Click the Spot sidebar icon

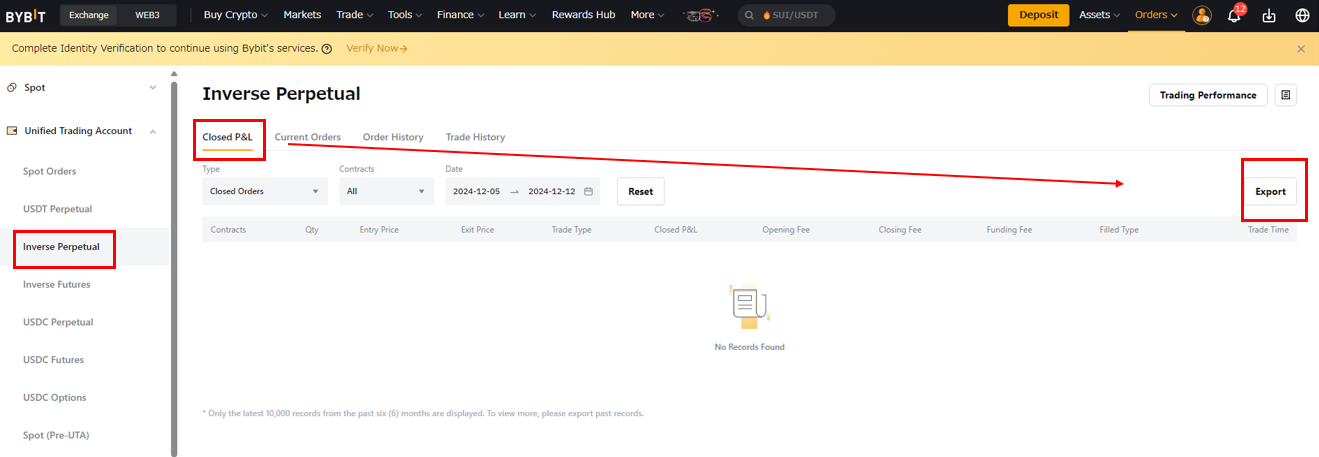[x=12, y=88]
